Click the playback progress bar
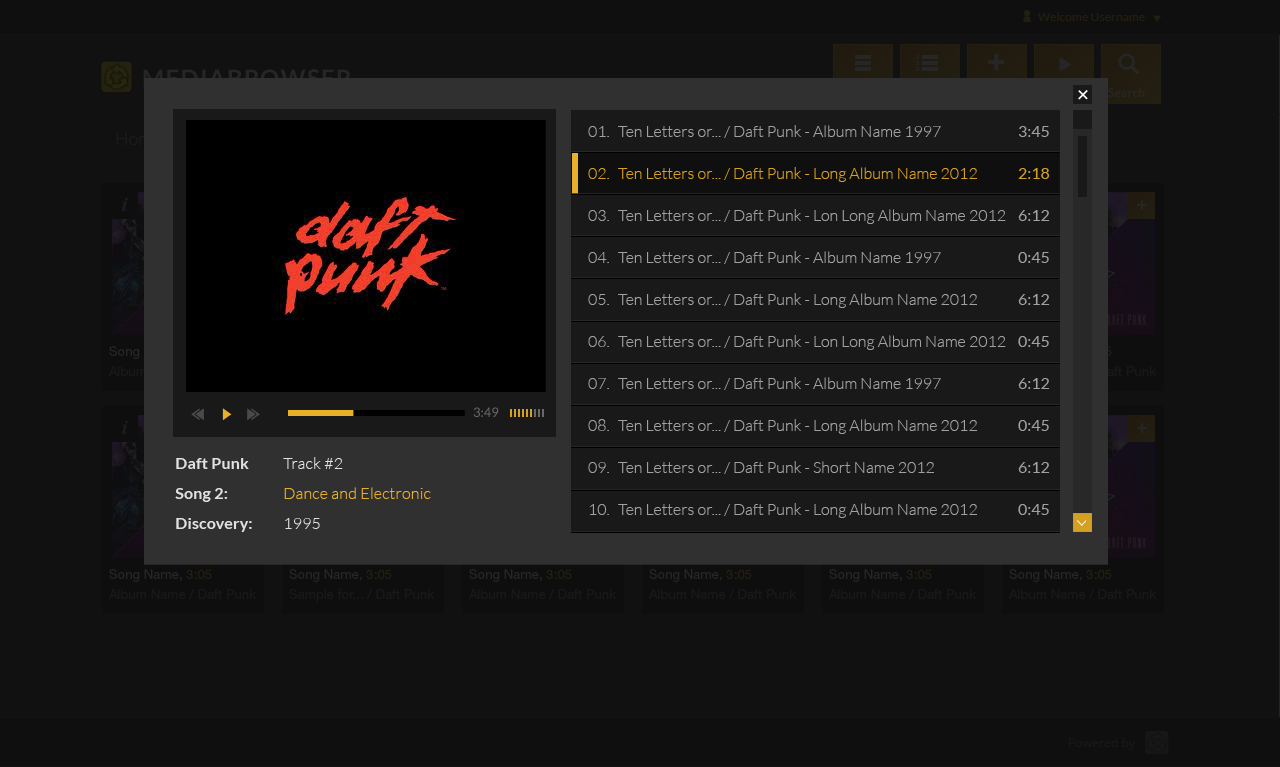 click(376, 413)
